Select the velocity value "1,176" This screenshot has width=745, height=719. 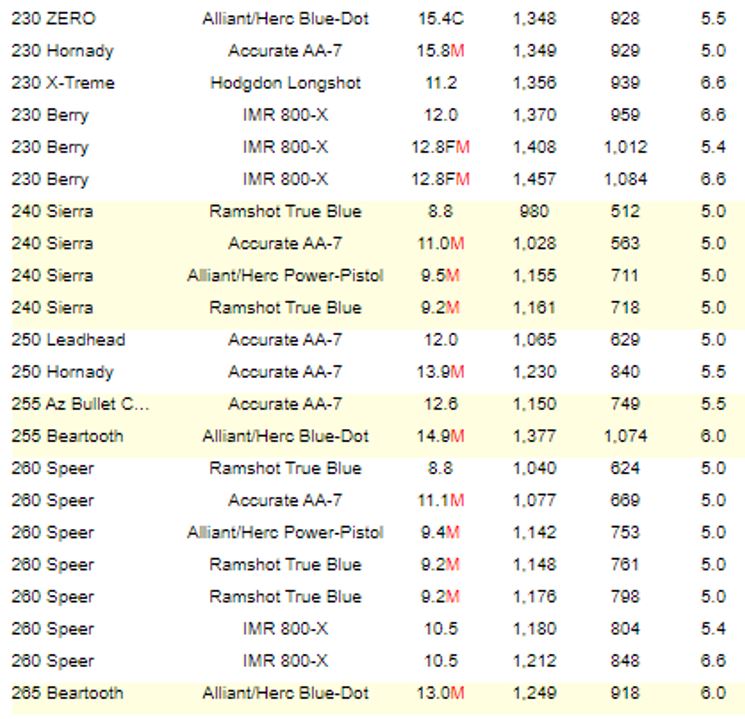(534, 596)
